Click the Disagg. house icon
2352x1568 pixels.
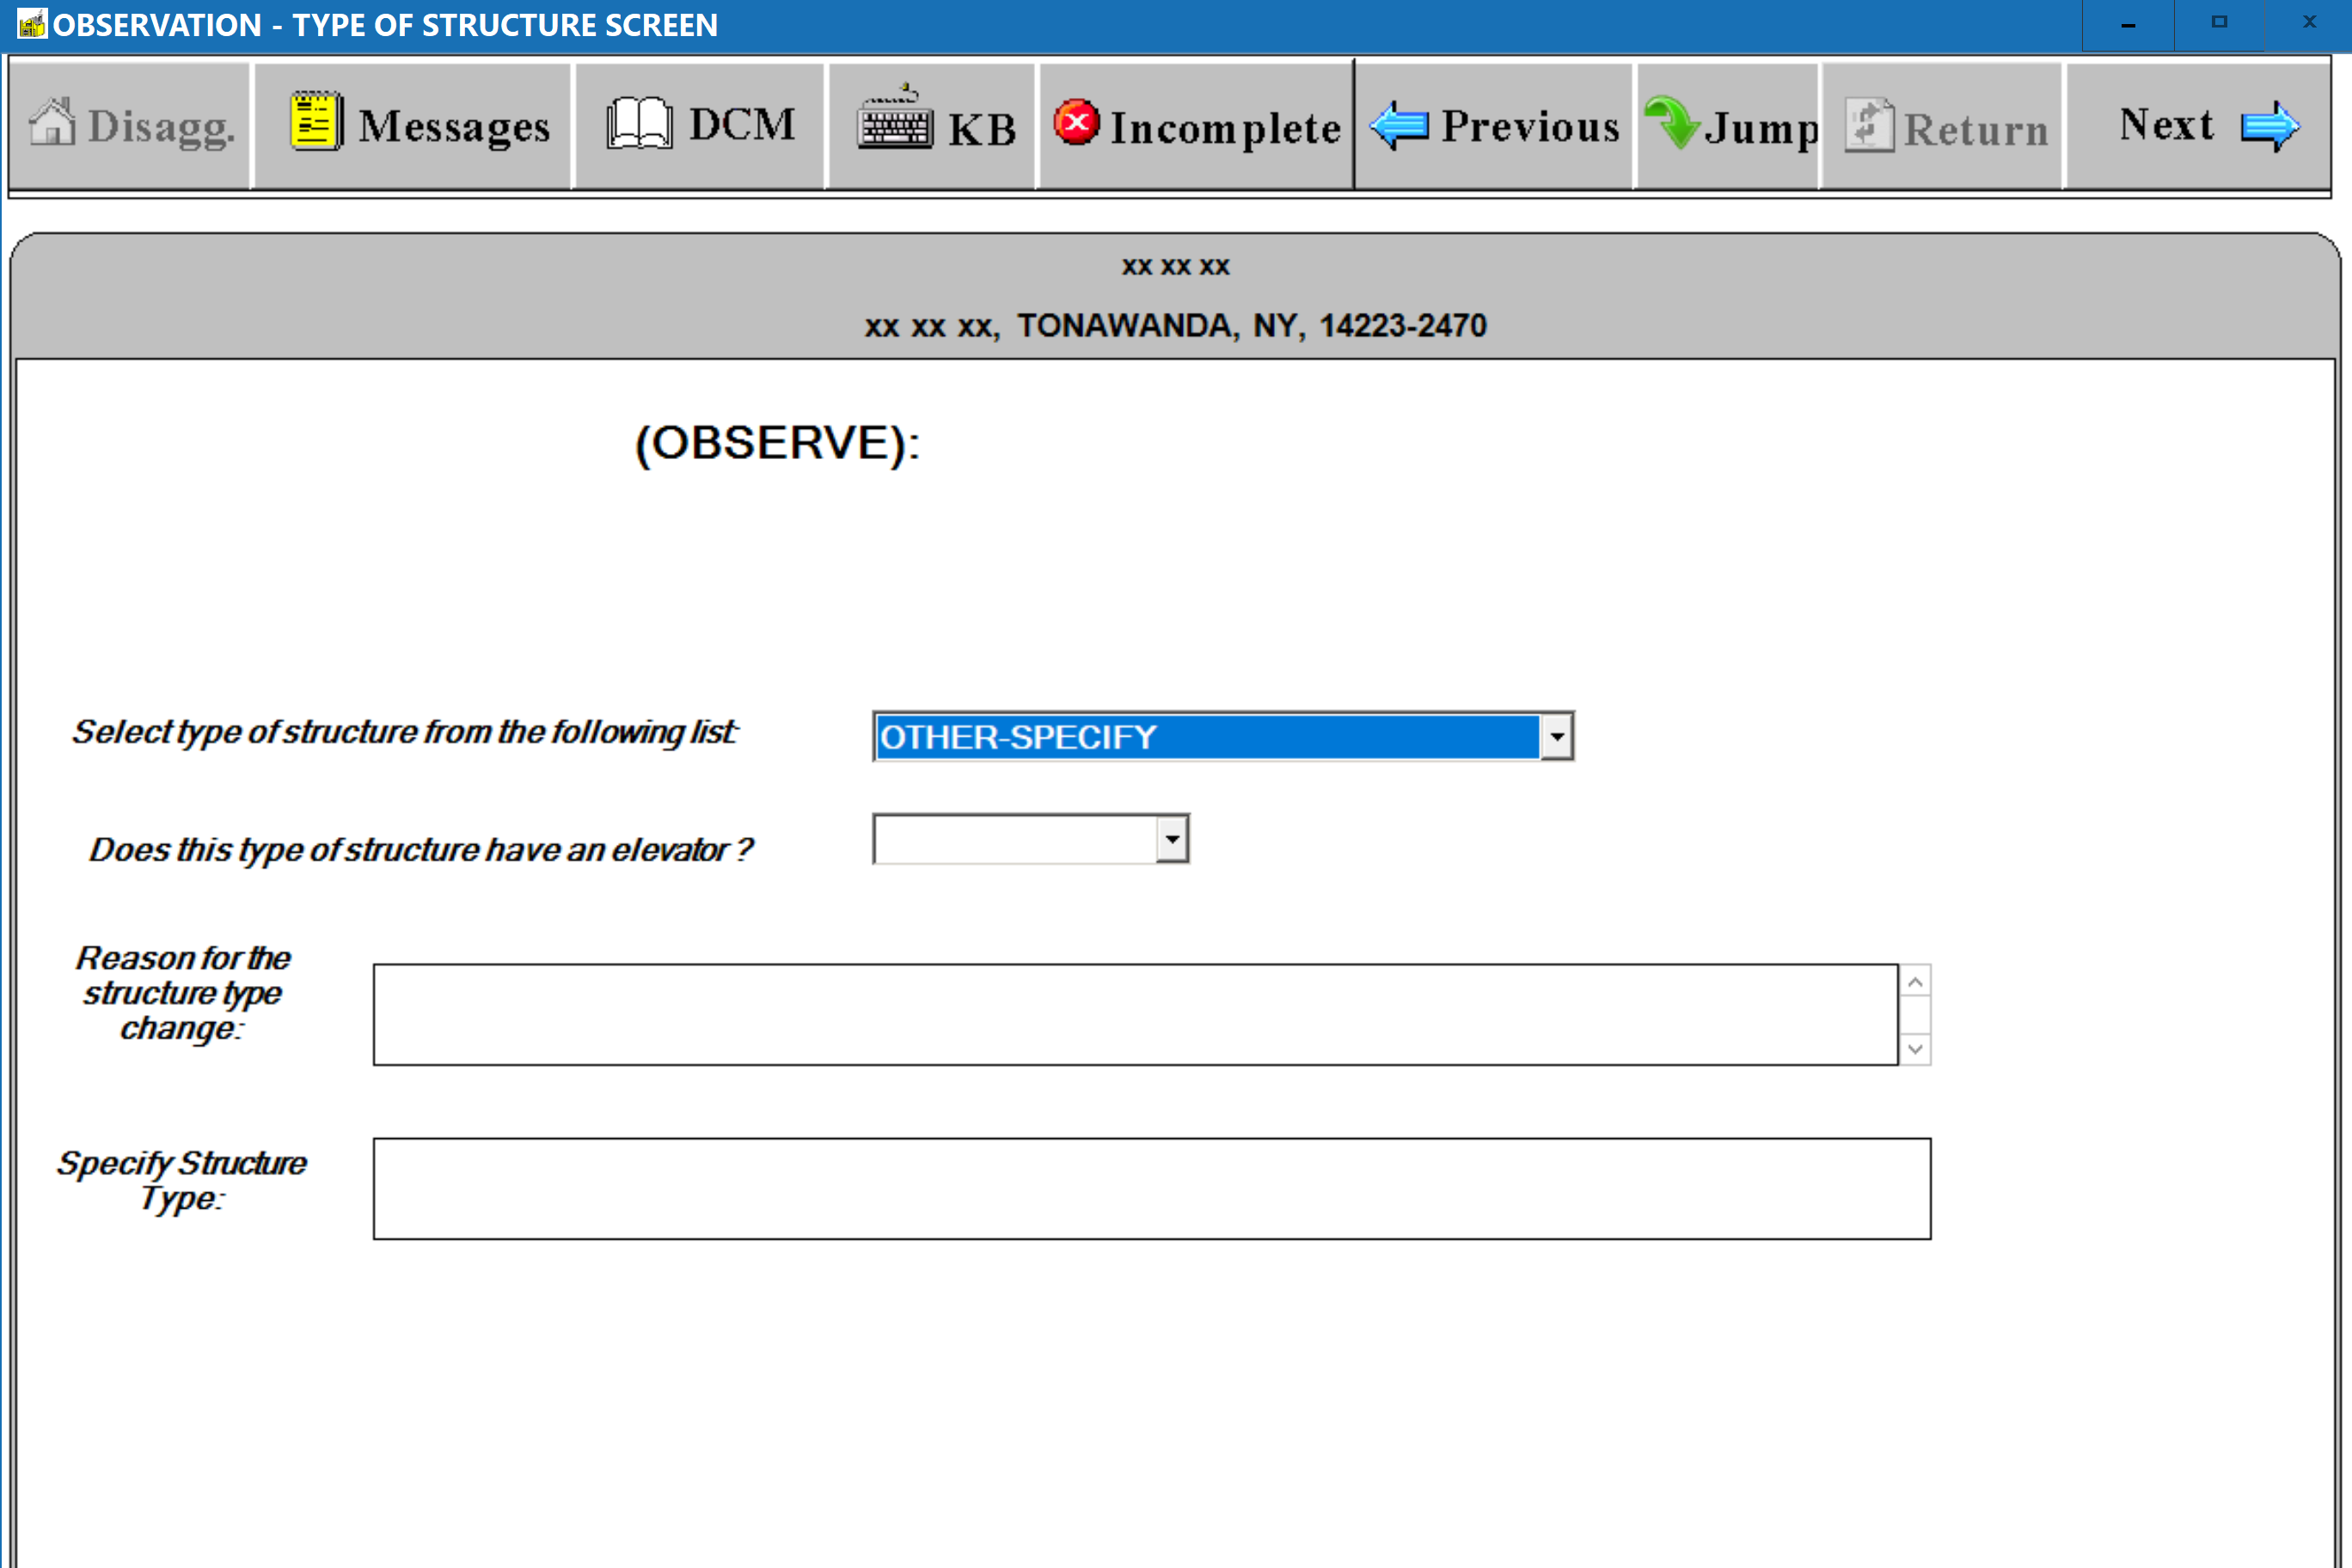coord(52,124)
